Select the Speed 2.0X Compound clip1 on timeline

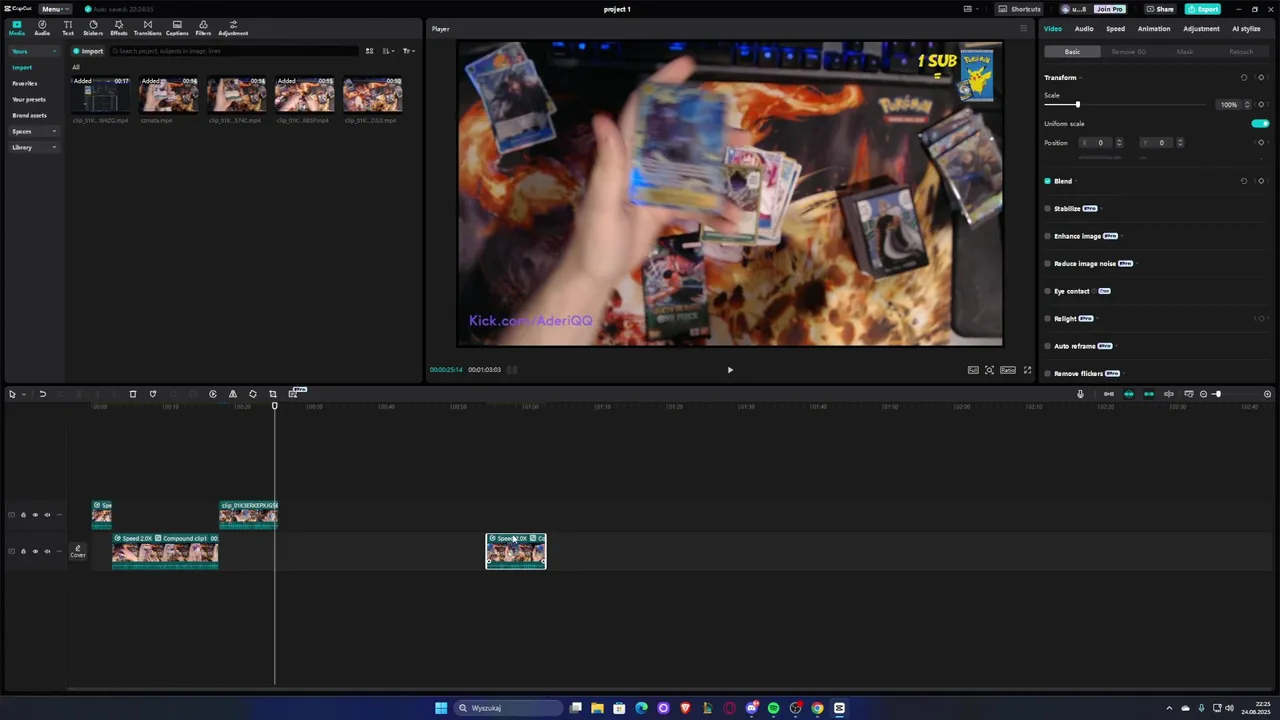pos(165,551)
